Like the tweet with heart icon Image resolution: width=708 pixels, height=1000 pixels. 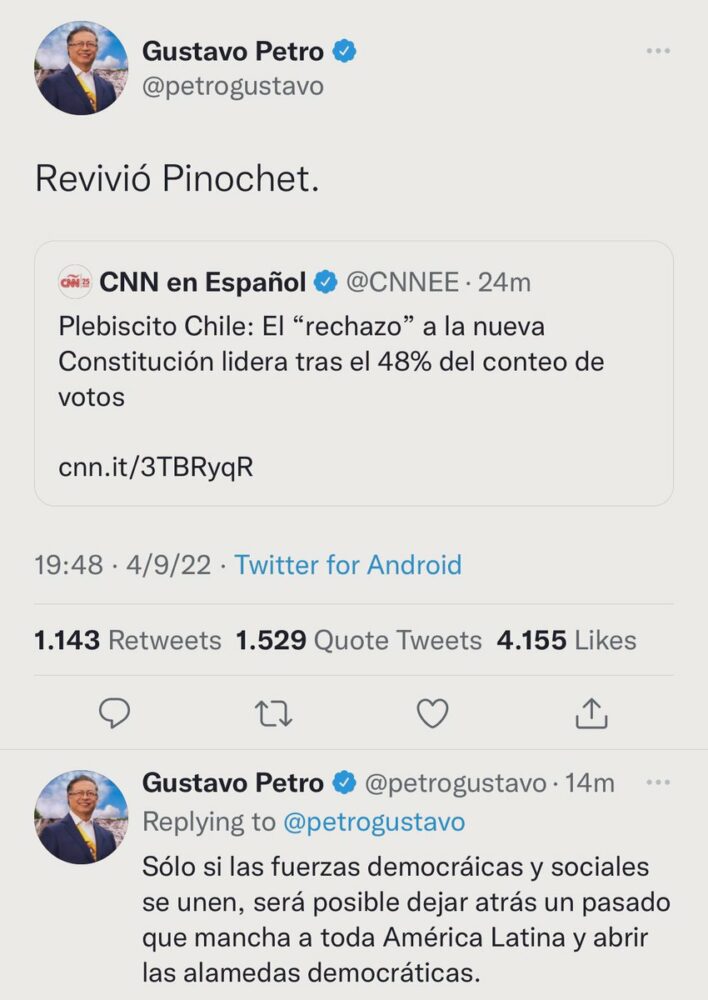pyautogui.click(x=432, y=713)
